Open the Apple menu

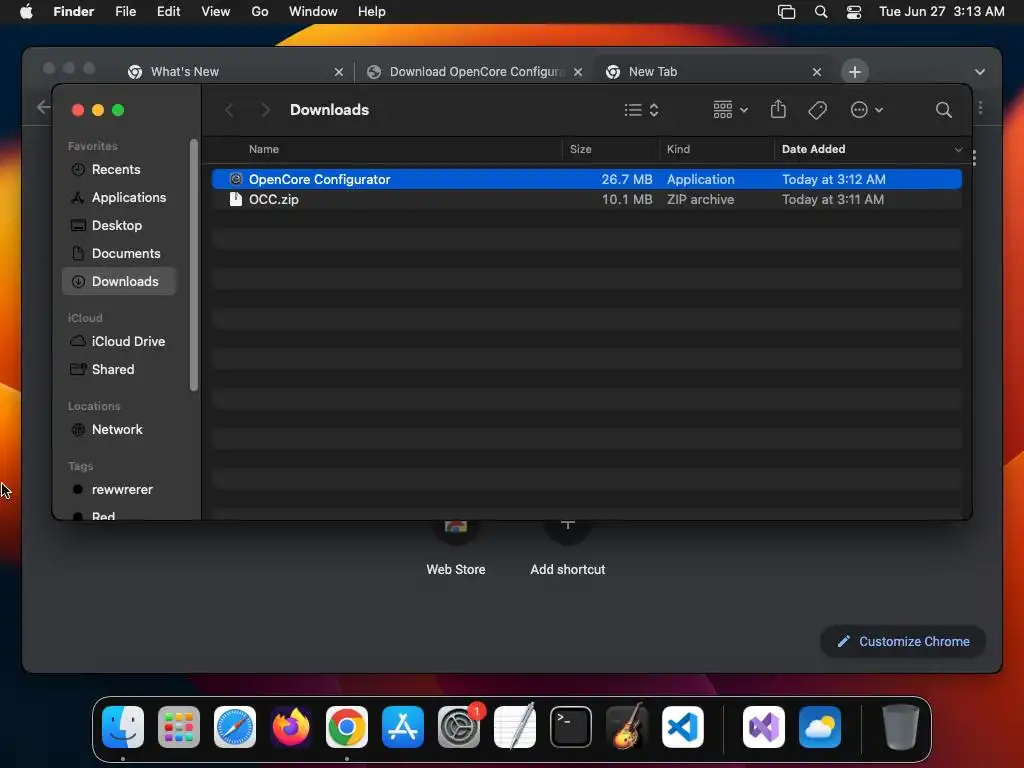tap(26, 12)
